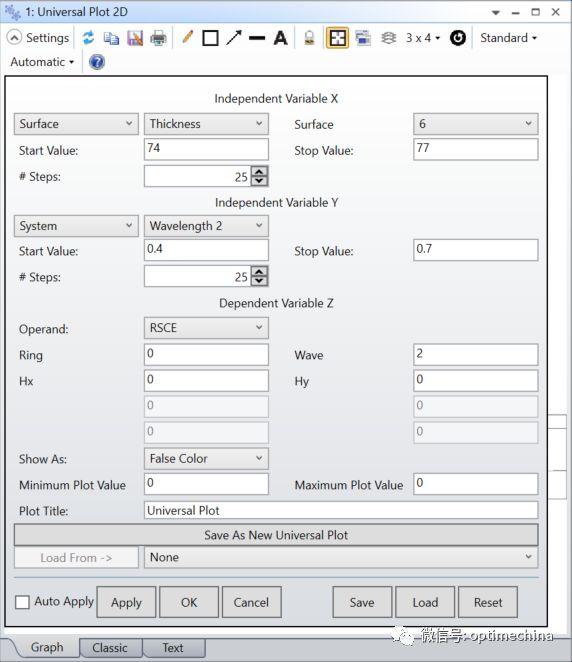Switch to the Classic tab
Viewport: 572px width, 662px height.
pos(110,648)
